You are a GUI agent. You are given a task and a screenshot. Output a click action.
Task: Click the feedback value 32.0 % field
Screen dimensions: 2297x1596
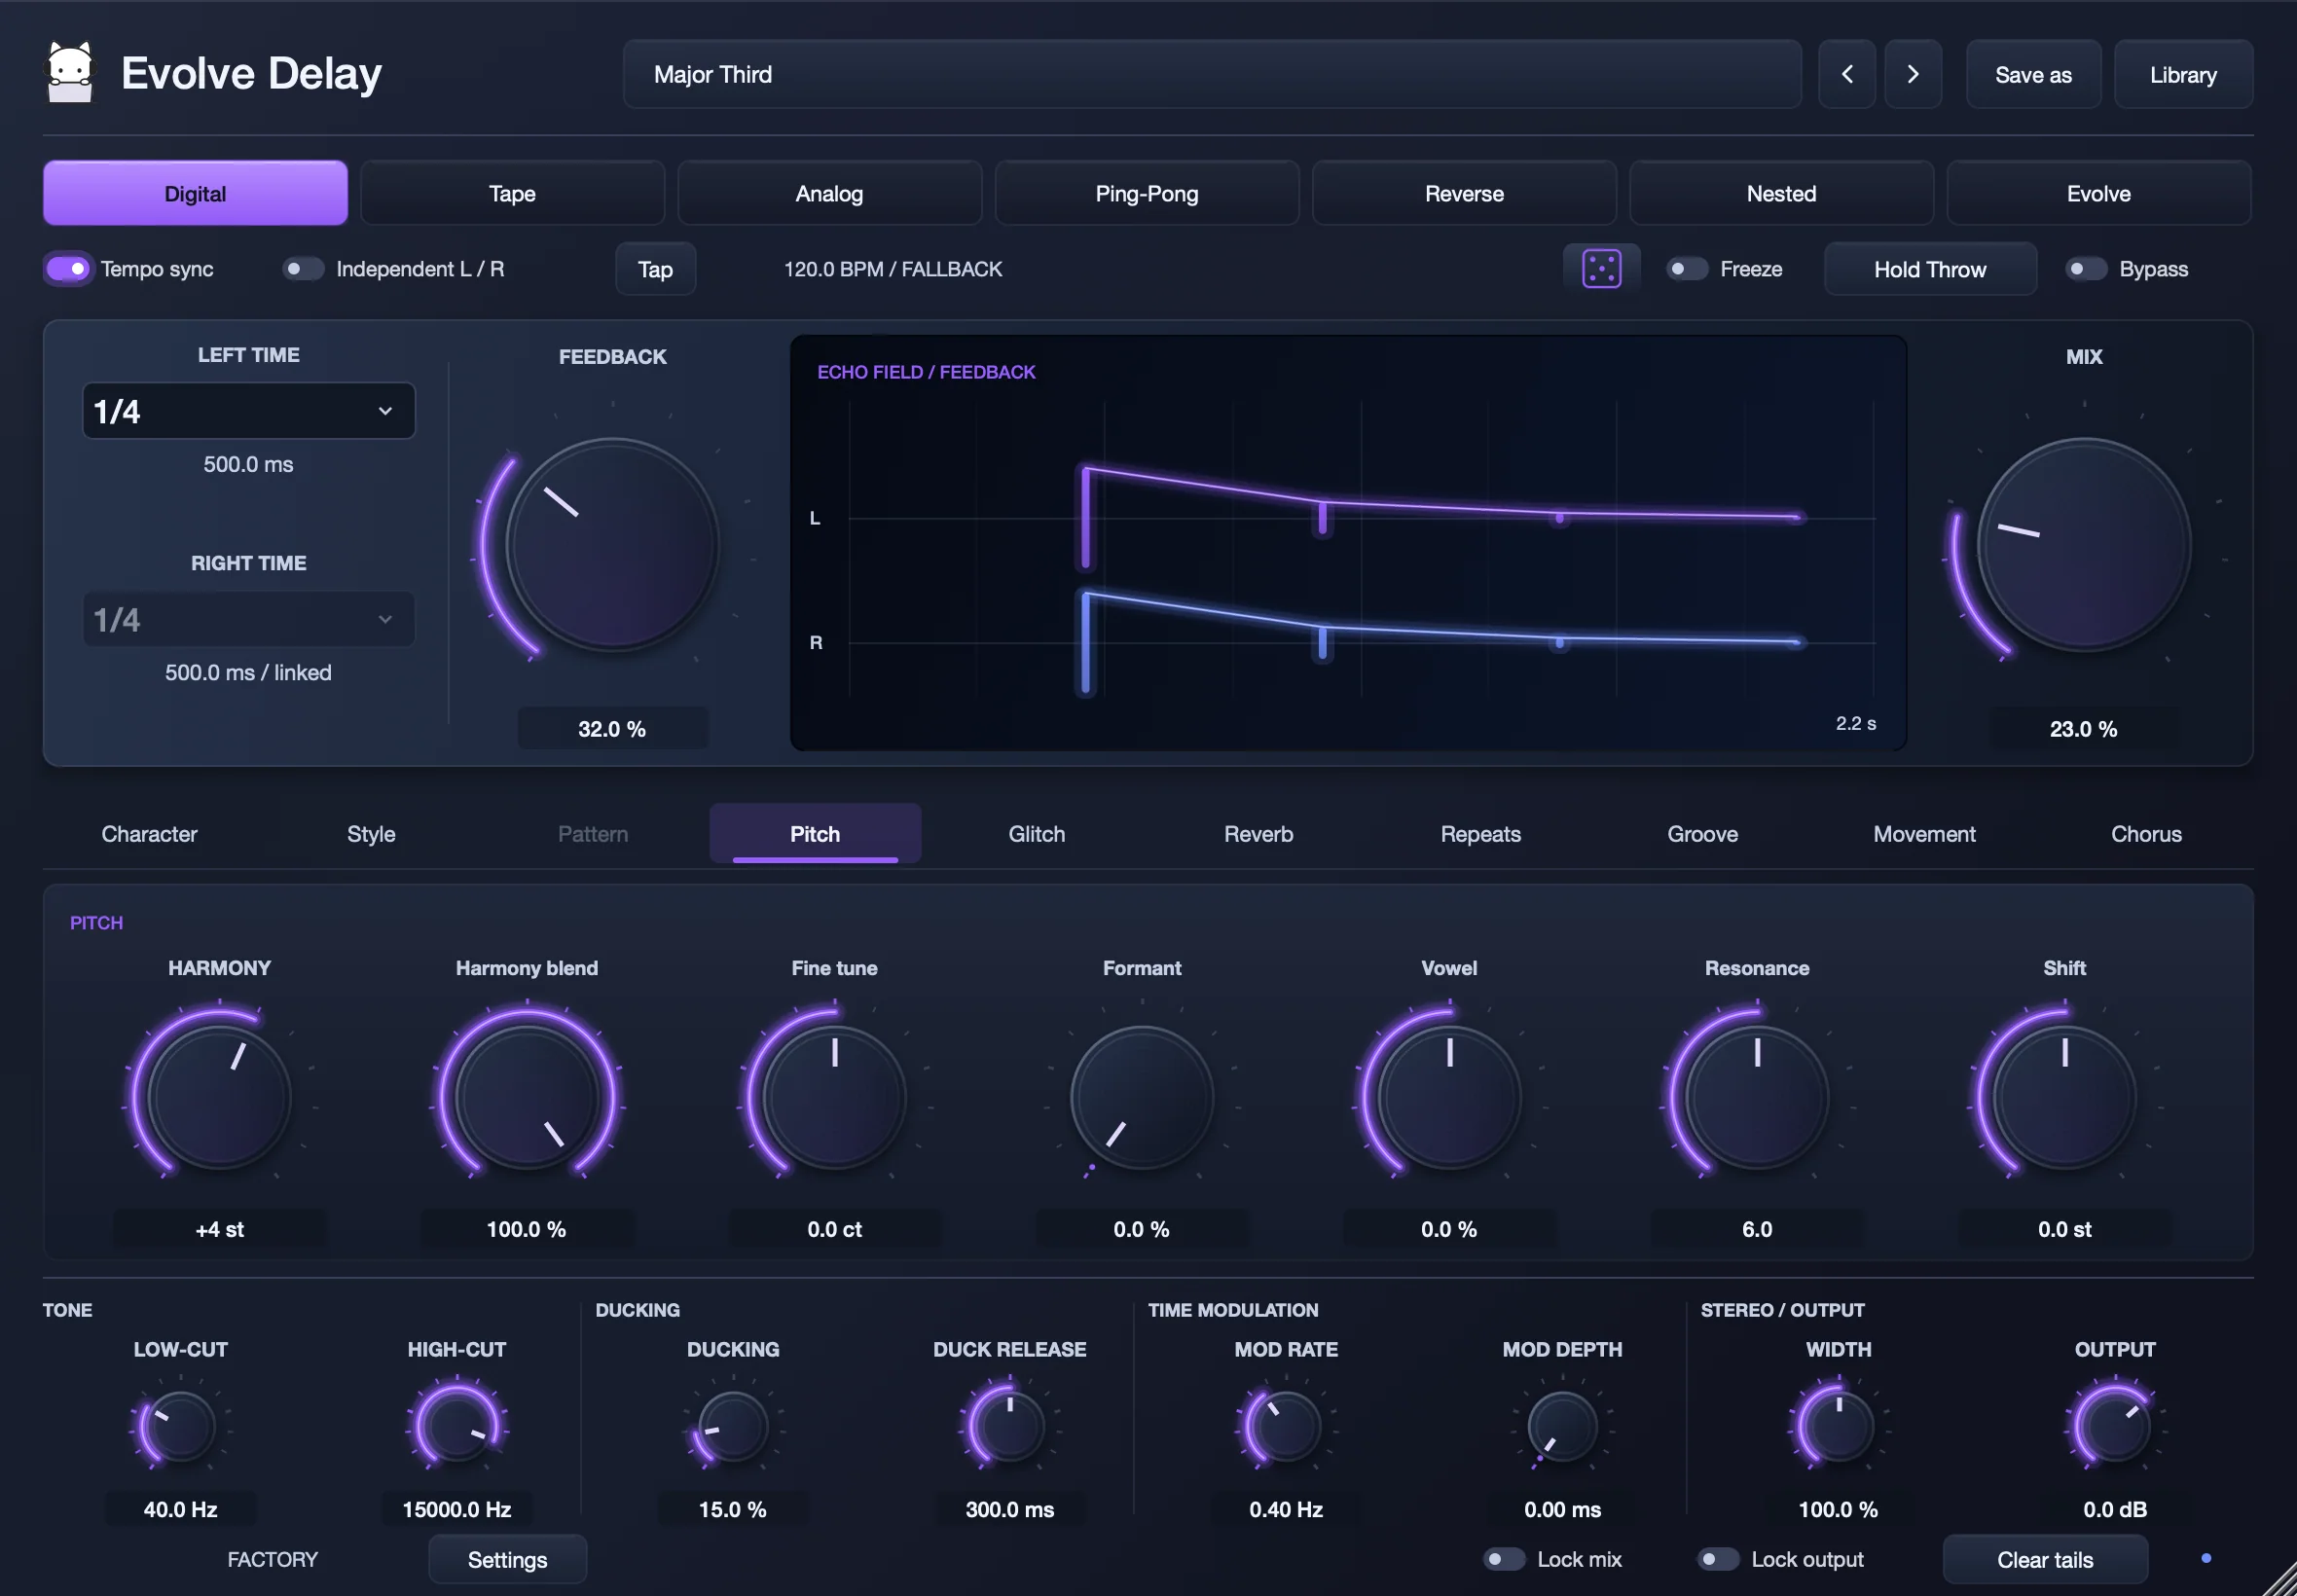tap(612, 729)
